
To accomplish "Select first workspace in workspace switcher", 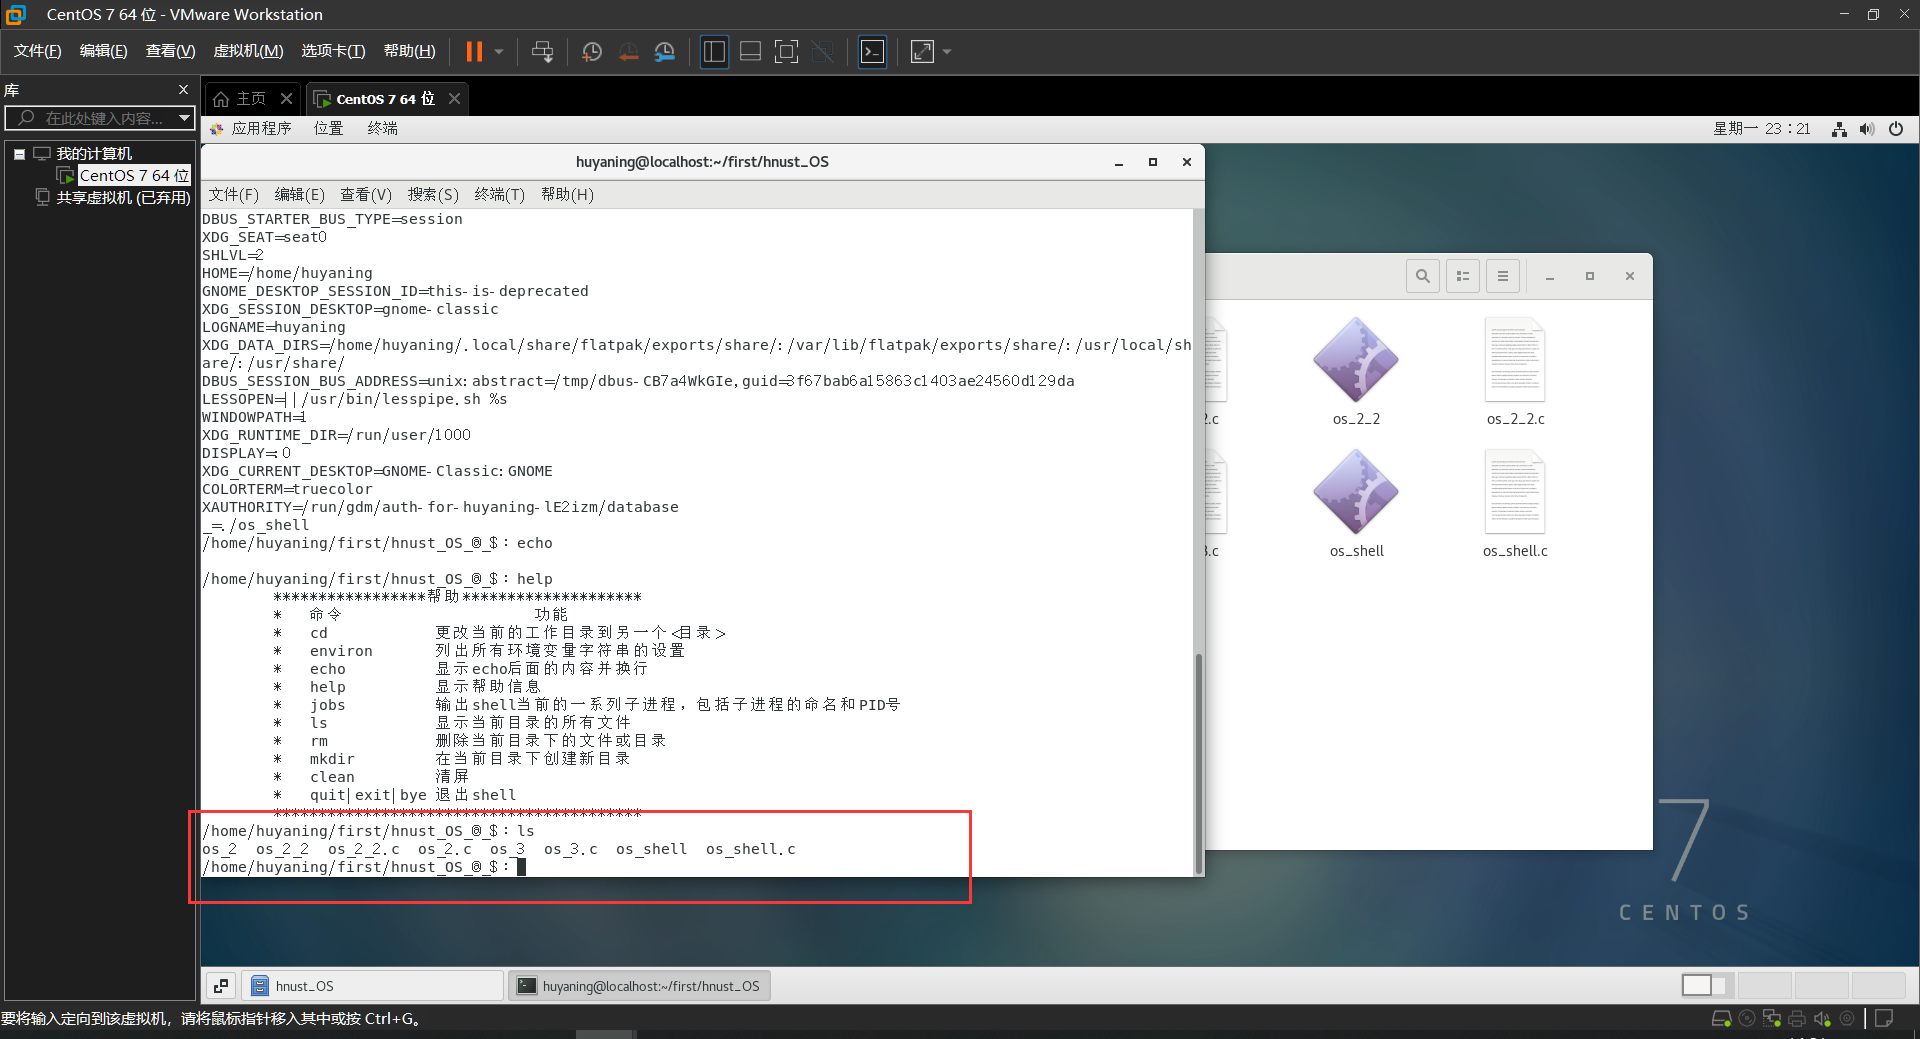I will click(x=1697, y=985).
